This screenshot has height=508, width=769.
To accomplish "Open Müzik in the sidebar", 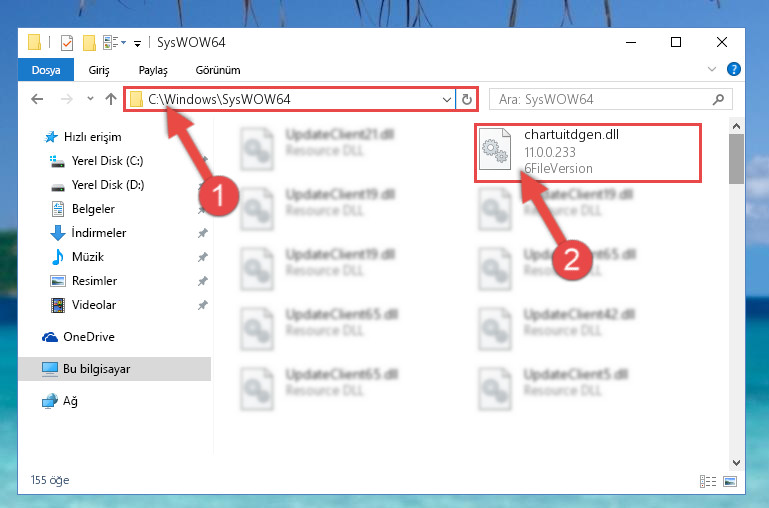I will click(x=77, y=257).
